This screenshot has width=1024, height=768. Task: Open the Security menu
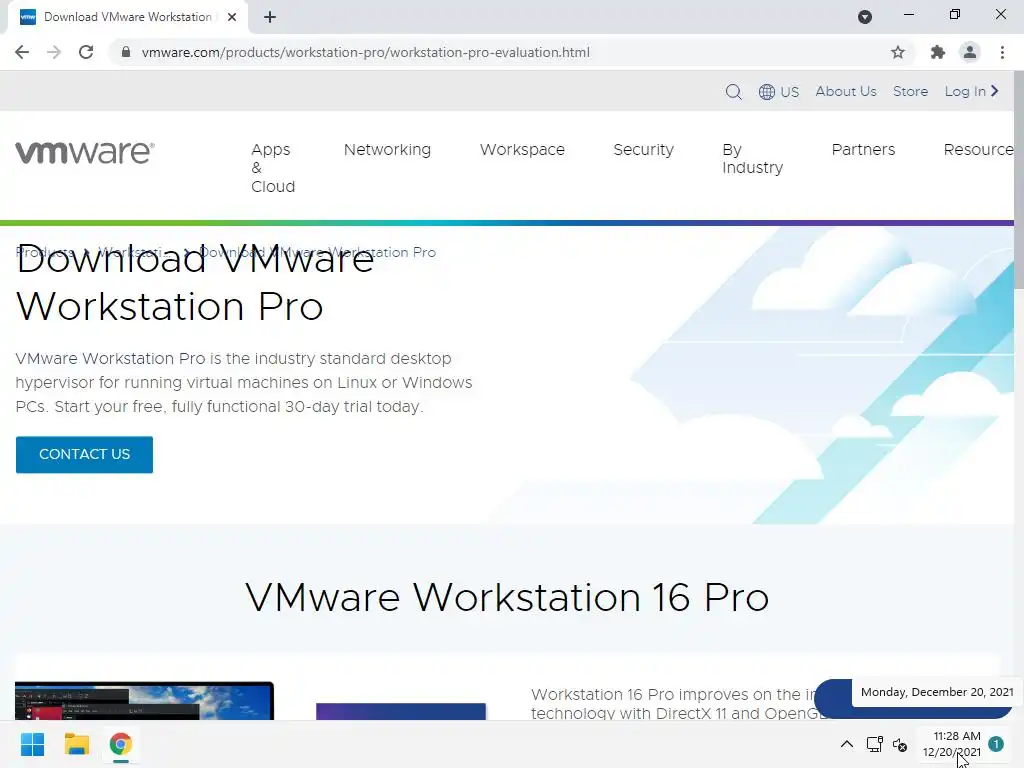pyautogui.click(x=643, y=150)
